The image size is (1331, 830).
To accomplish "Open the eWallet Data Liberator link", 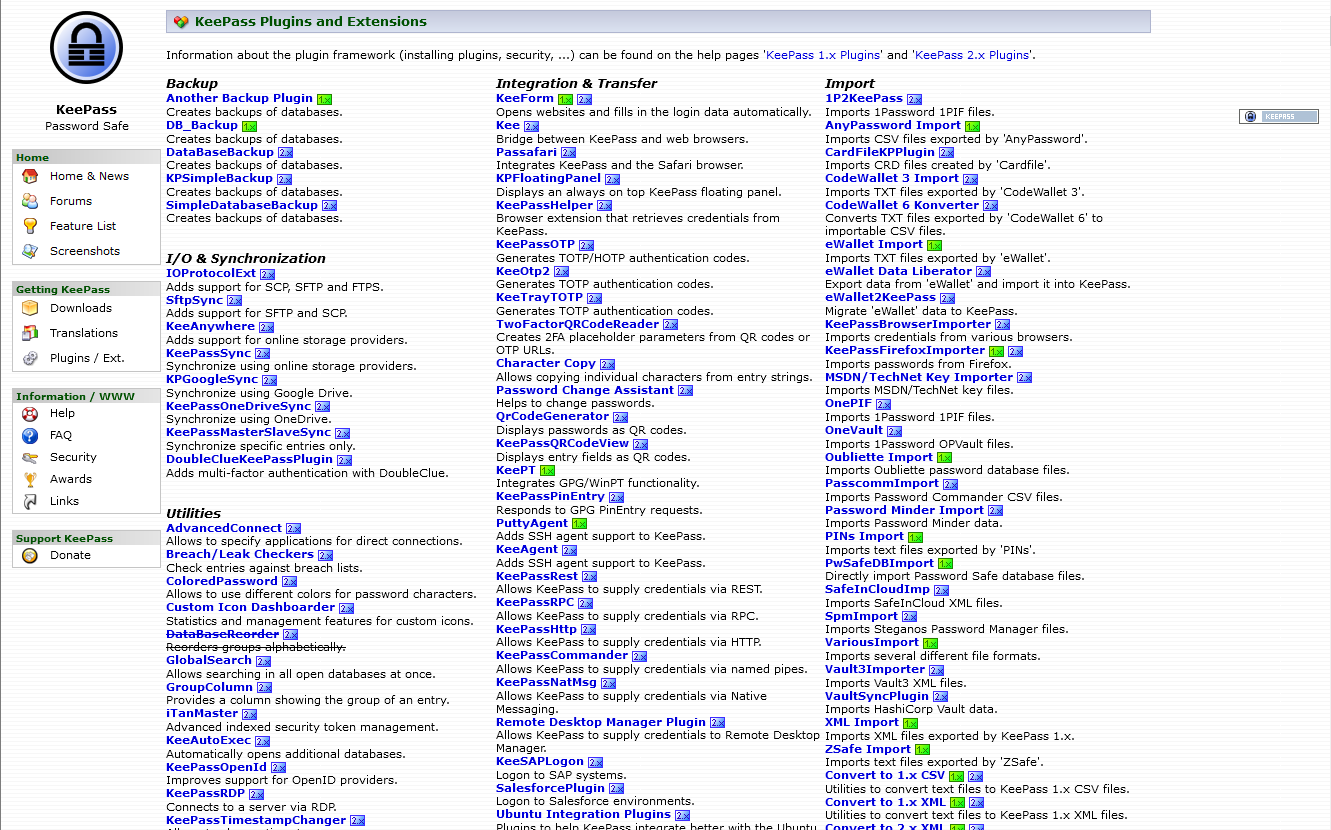I will [898, 271].
